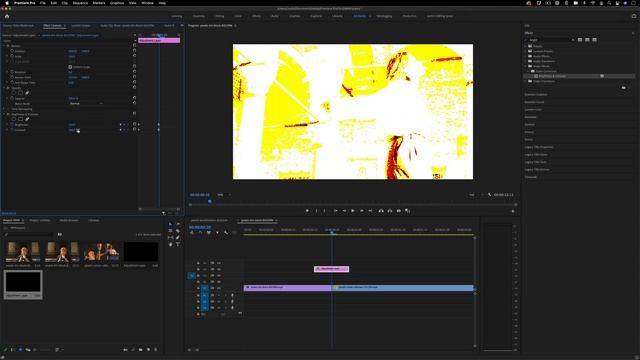Image resolution: width=640 pixels, height=360 pixels.
Task: Click Brightness & Contrast ellipse mask tool
Action: [x=13, y=119]
